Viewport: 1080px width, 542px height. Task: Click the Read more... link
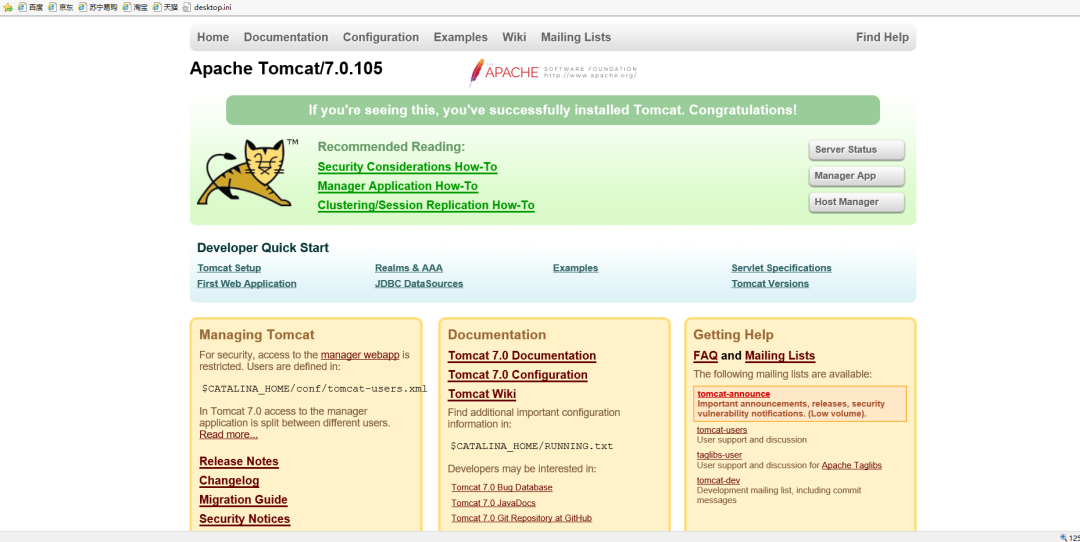tap(228, 435)
